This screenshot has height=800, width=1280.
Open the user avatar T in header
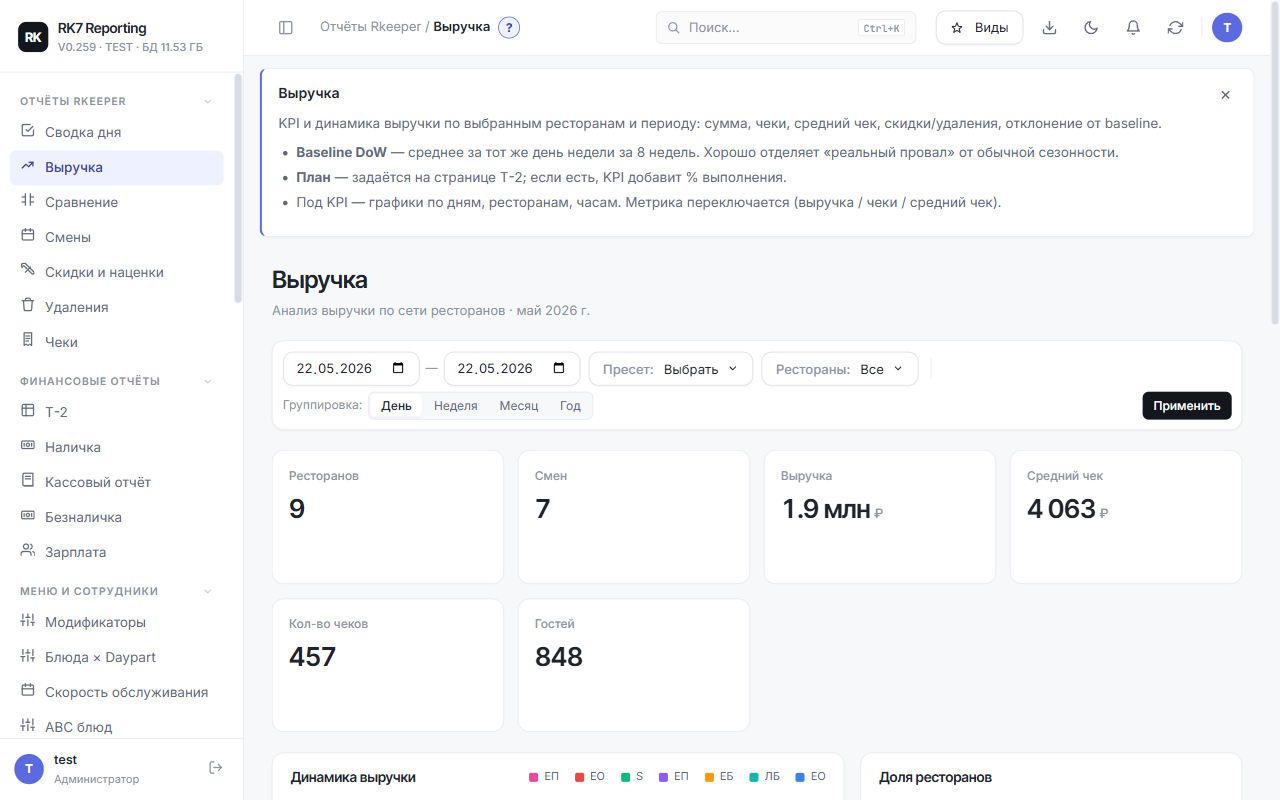point(1227,28)
